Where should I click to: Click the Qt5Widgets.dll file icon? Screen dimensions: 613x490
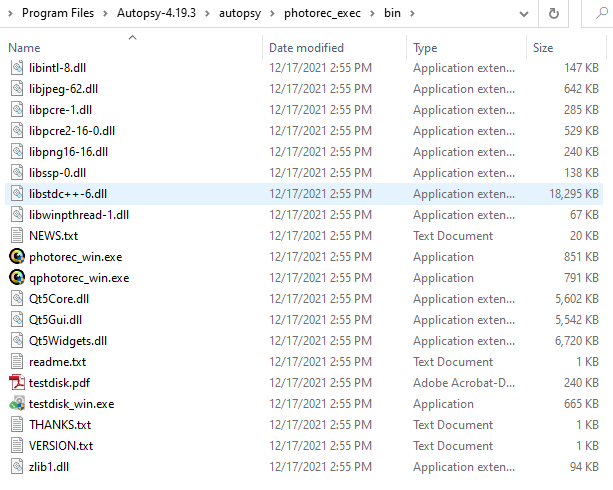coord(17,341)
